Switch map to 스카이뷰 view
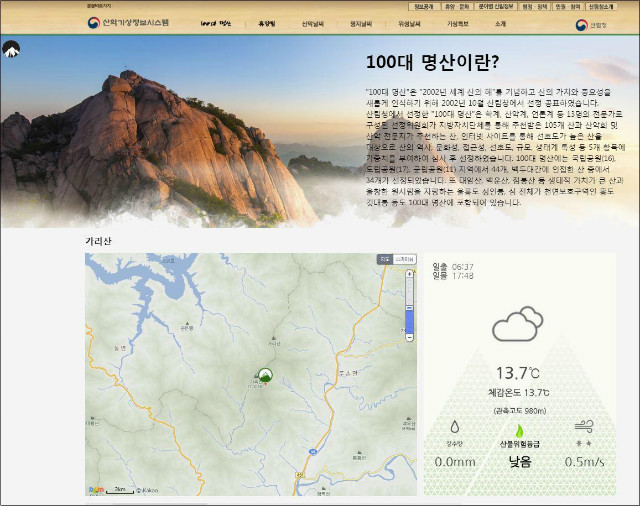 404,259
